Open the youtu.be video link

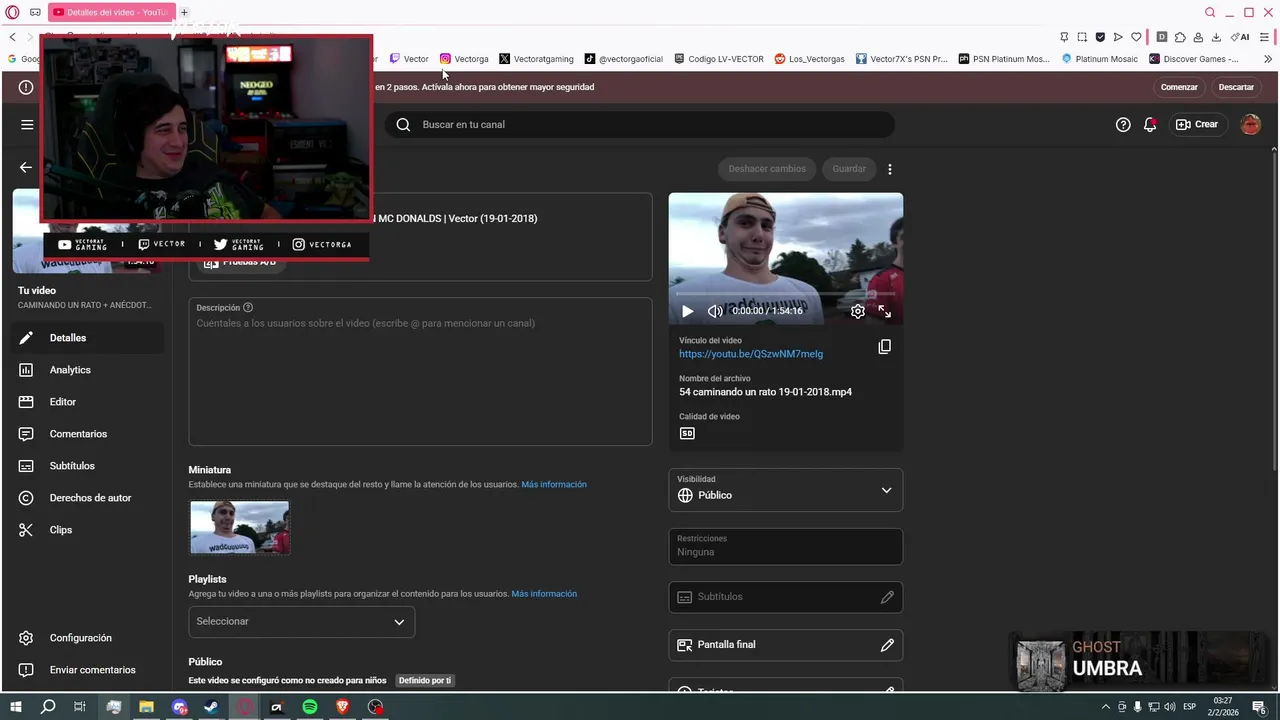pyautogui.click(x=751, y=354)
